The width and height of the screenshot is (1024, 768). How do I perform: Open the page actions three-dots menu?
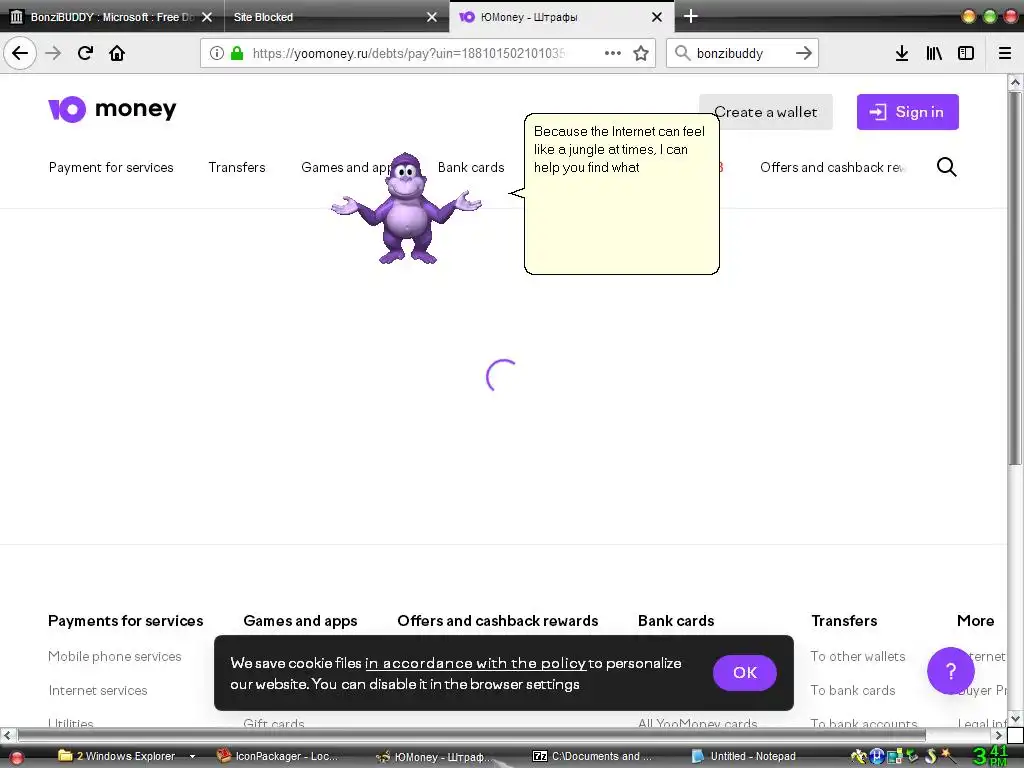[613, 53]
